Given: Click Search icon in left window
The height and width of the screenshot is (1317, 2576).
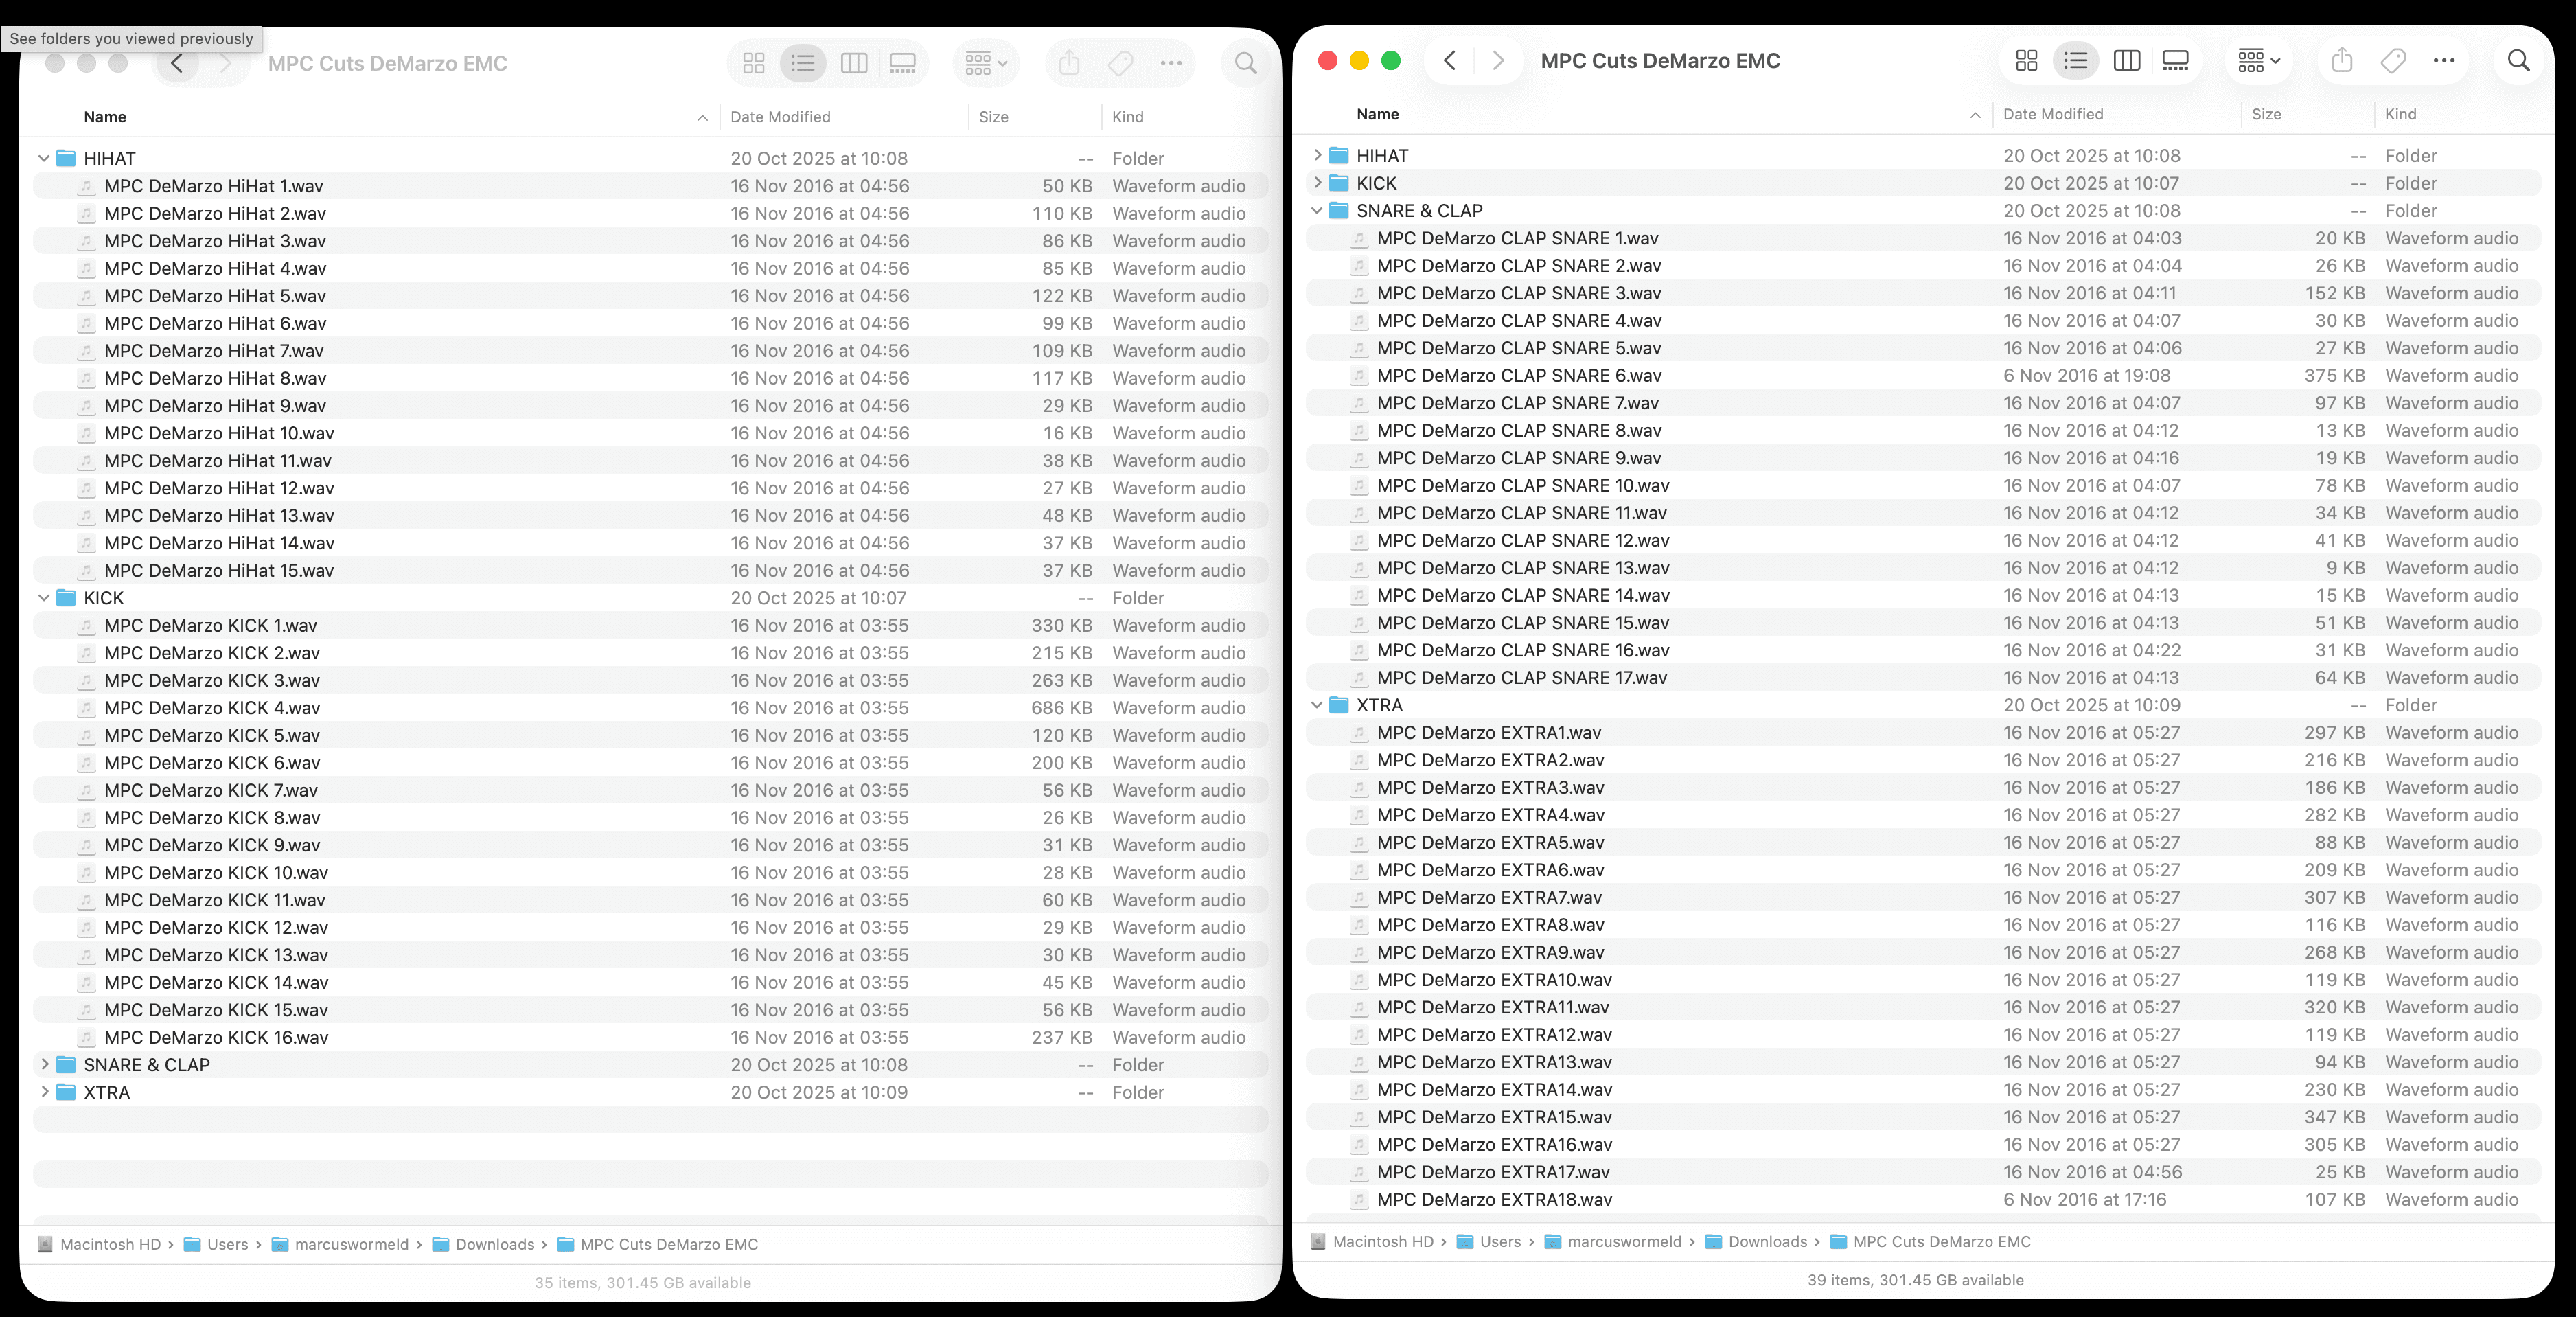Looking at the screenshot, I should pos(1245,64).
